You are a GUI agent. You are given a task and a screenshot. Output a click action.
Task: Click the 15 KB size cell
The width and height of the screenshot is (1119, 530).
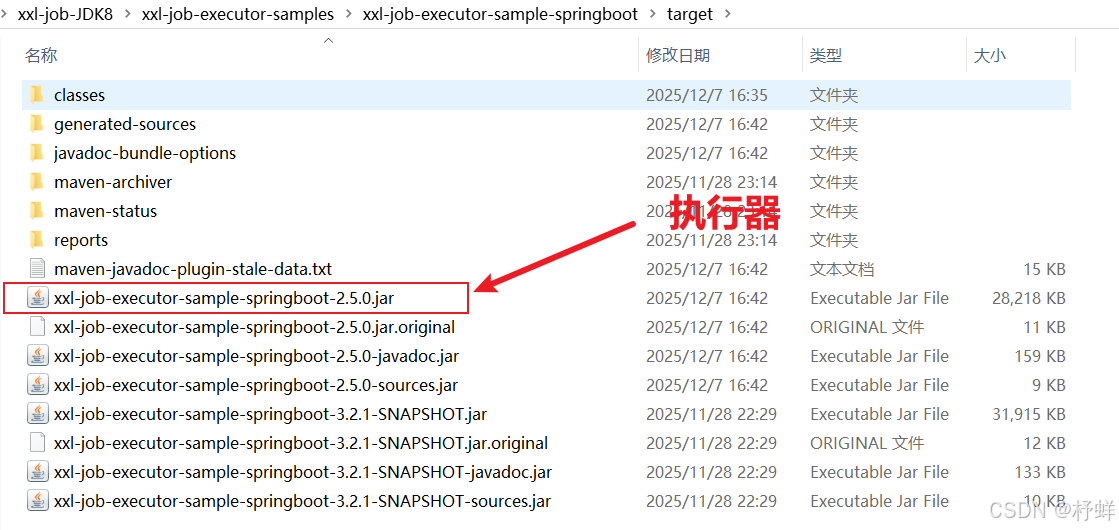pos(1044,270)
